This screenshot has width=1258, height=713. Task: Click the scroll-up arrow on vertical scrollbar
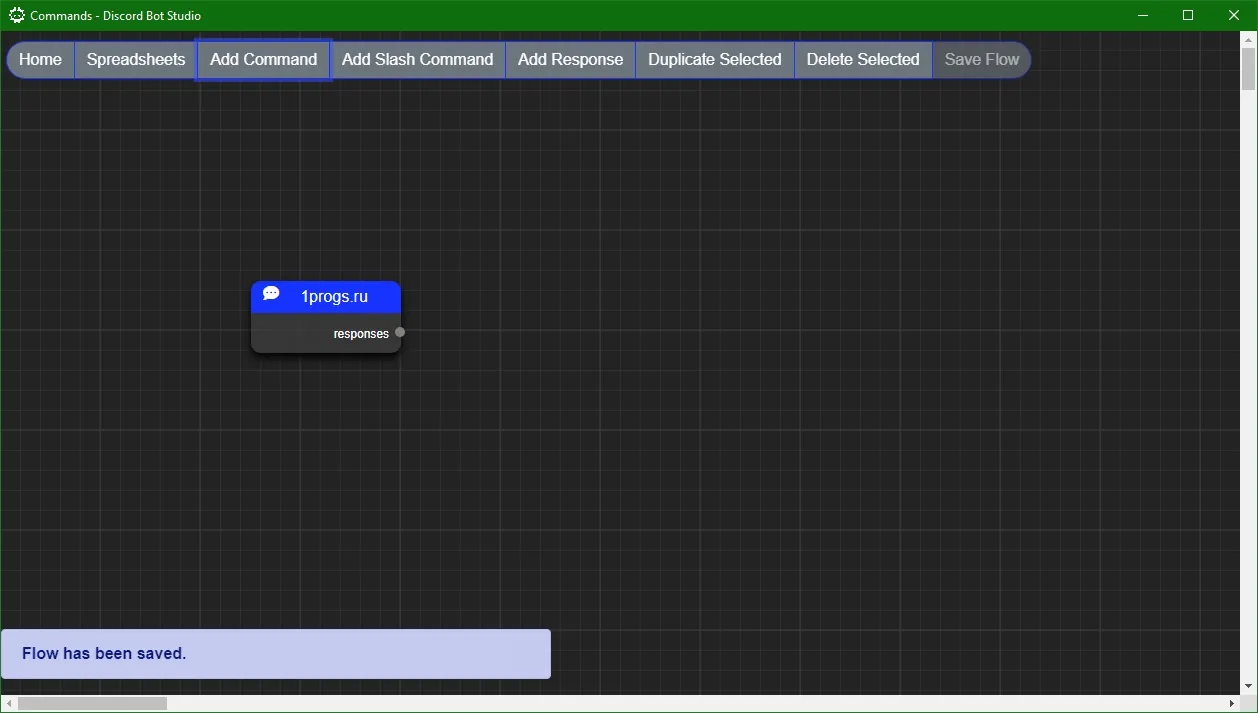click(1248, 38)
